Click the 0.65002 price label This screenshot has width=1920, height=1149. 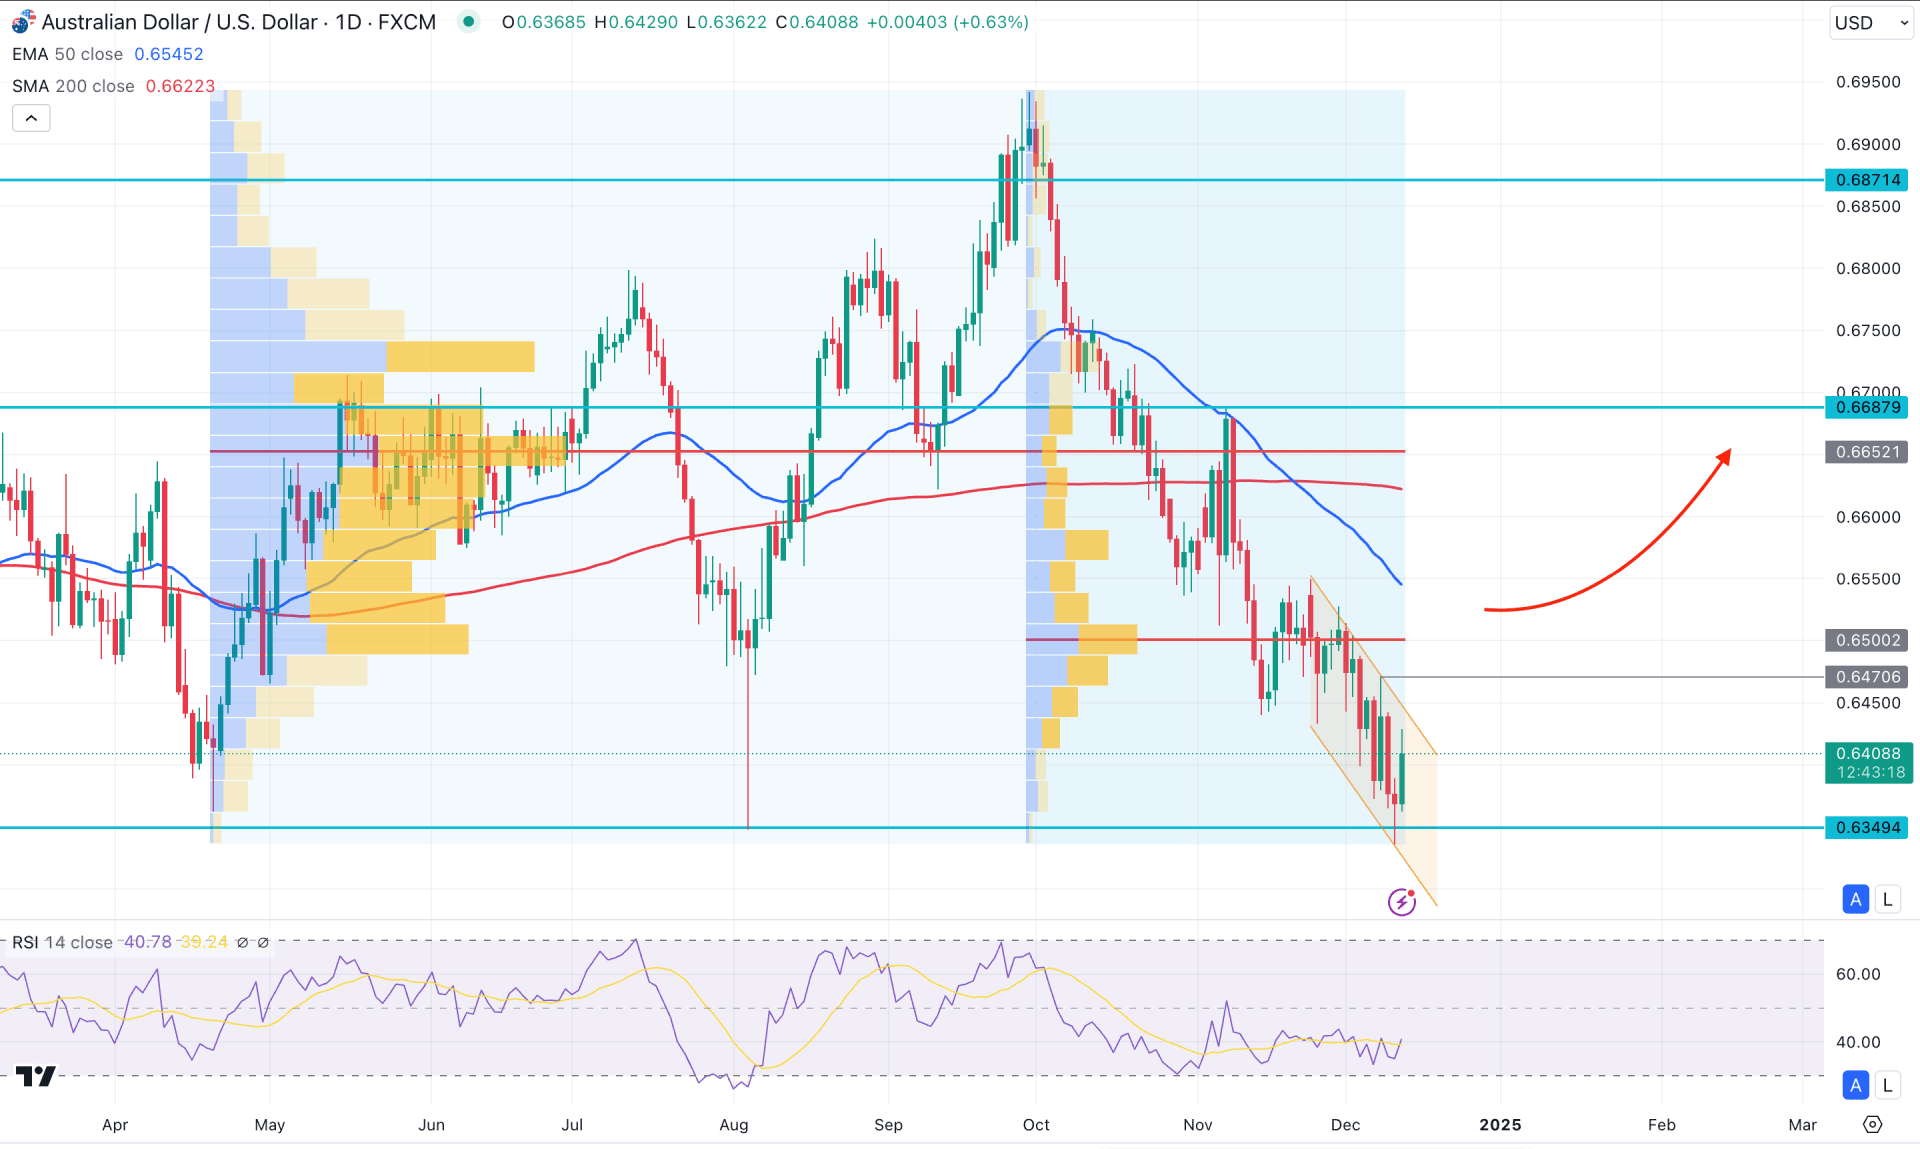1868,640
